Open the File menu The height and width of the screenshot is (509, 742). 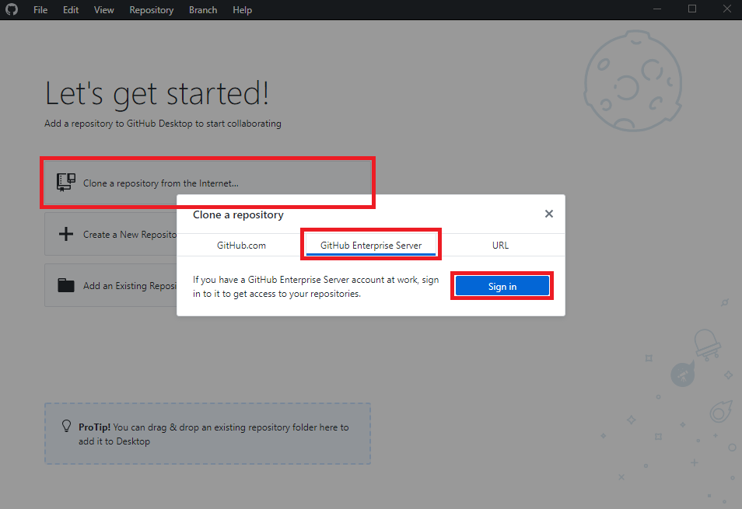pos(40,10)
